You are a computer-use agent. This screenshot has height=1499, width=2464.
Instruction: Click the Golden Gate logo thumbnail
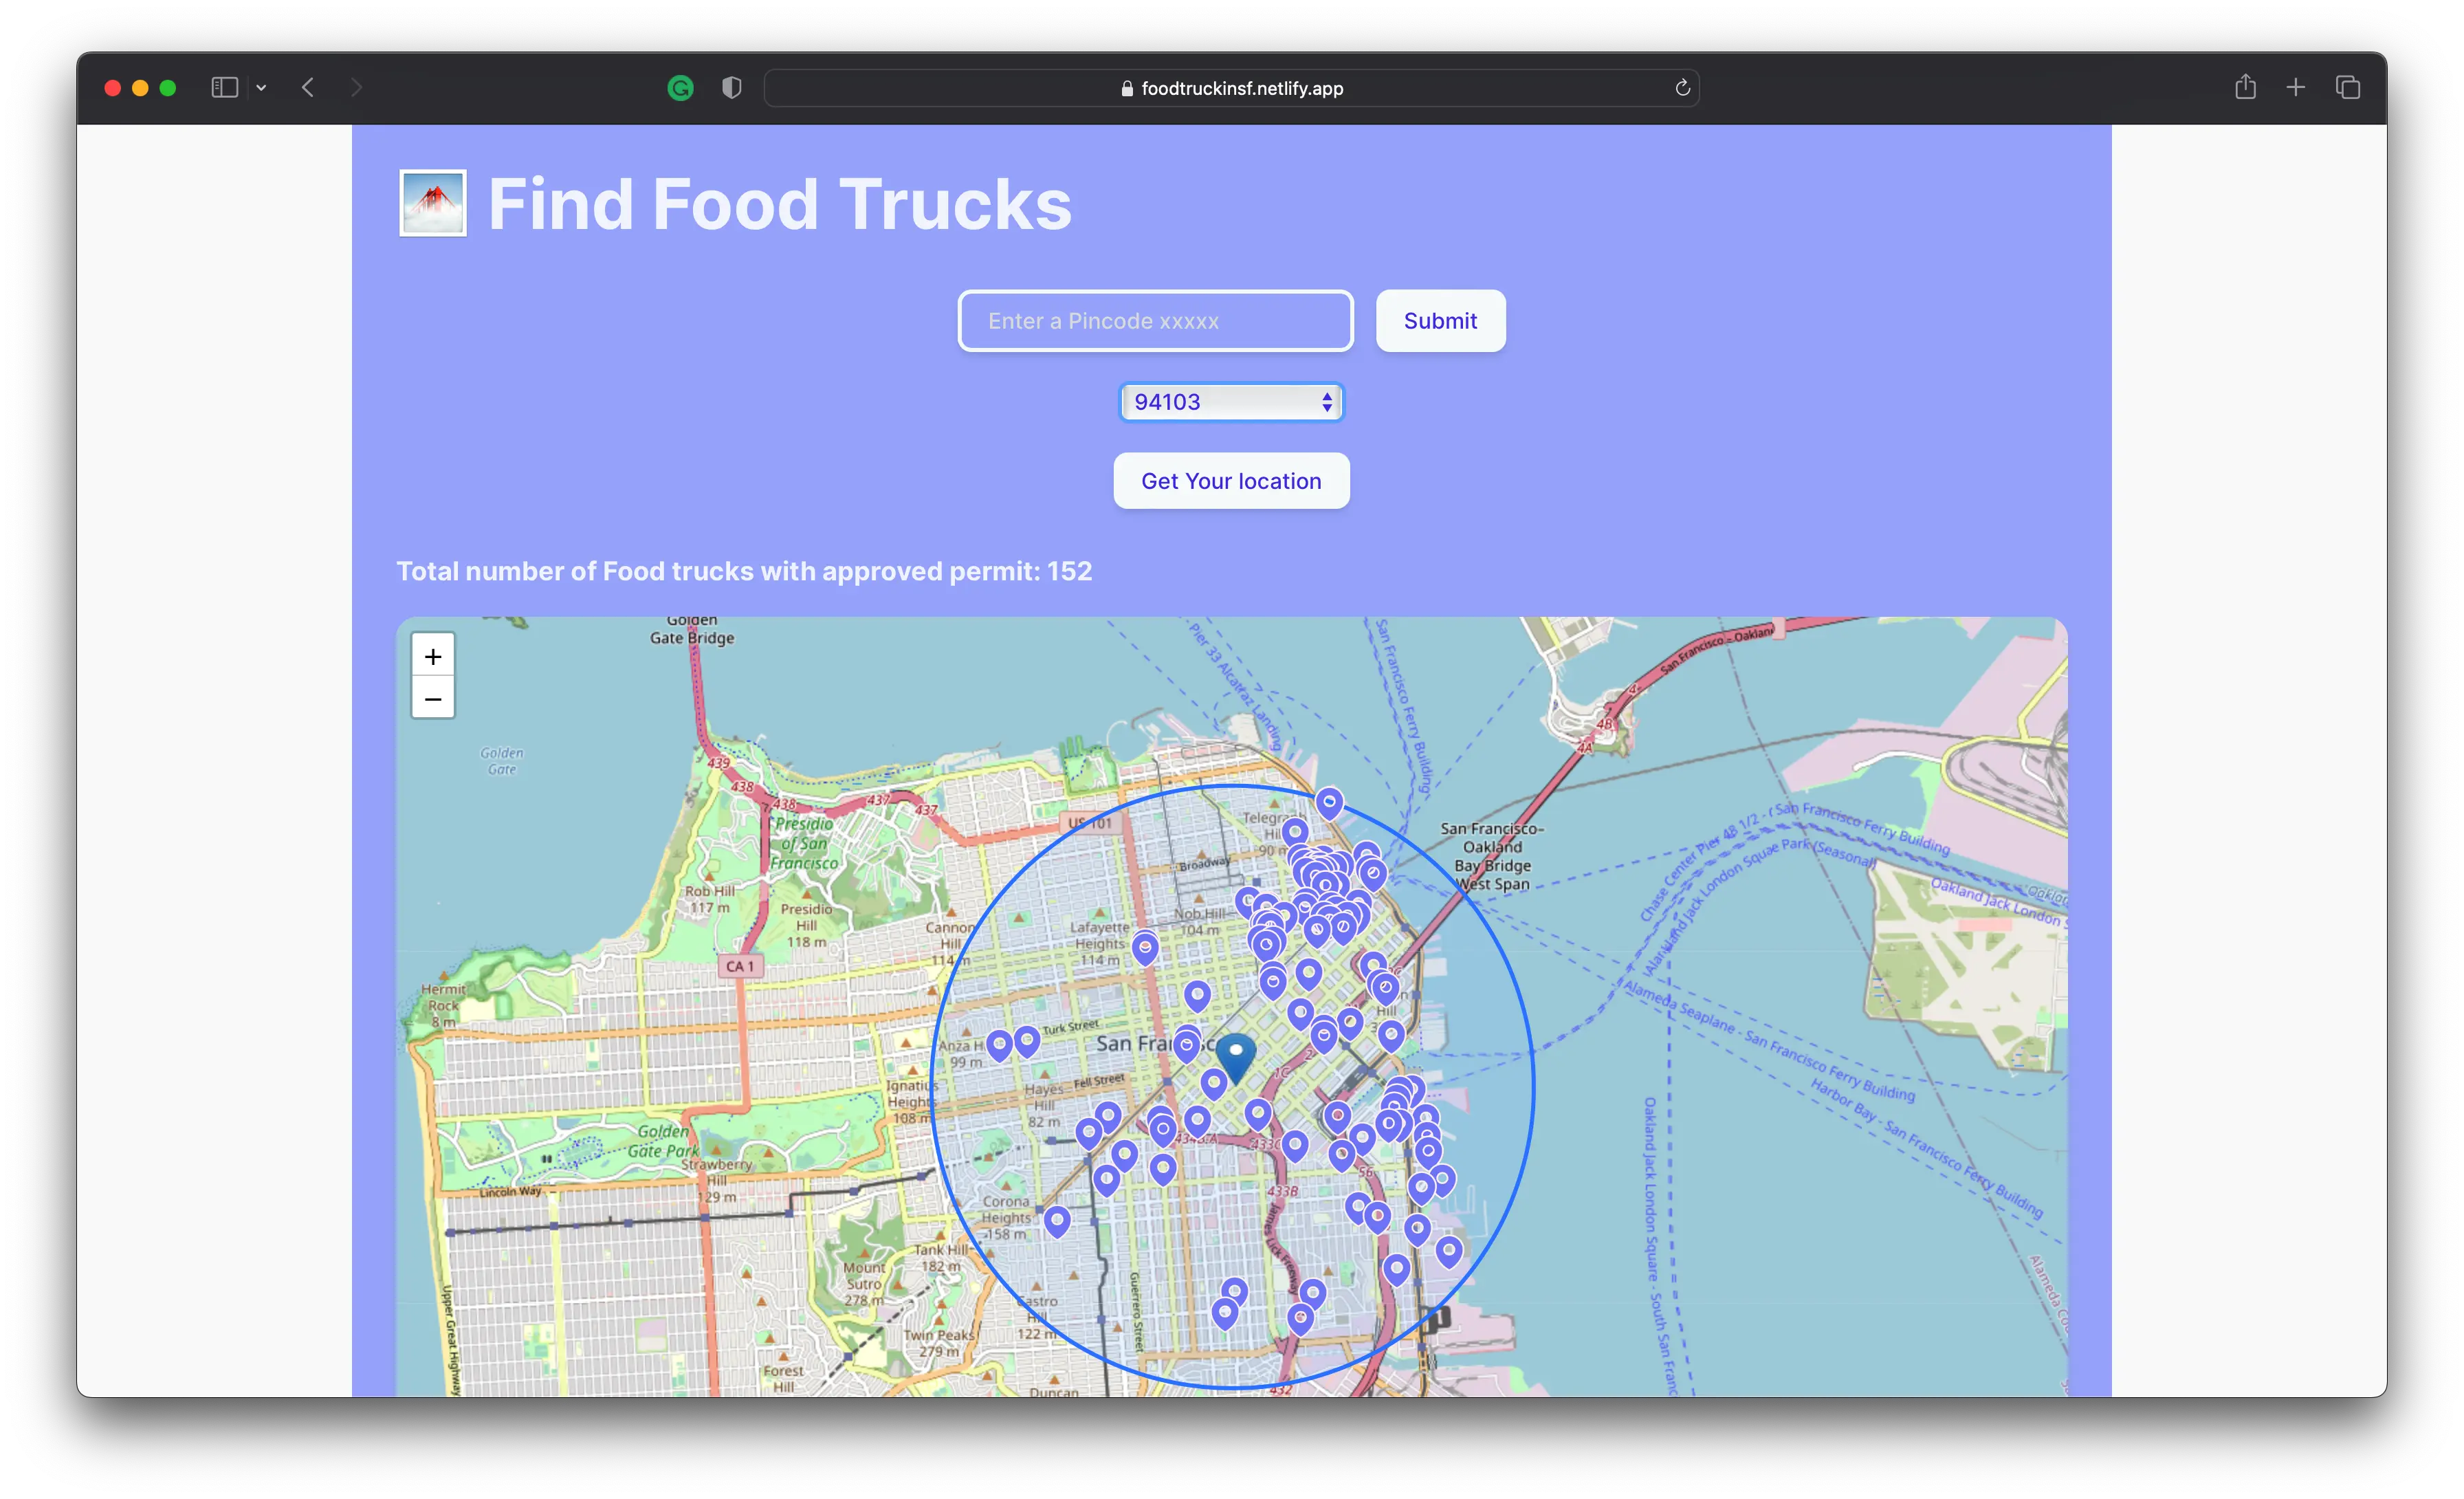433,203
